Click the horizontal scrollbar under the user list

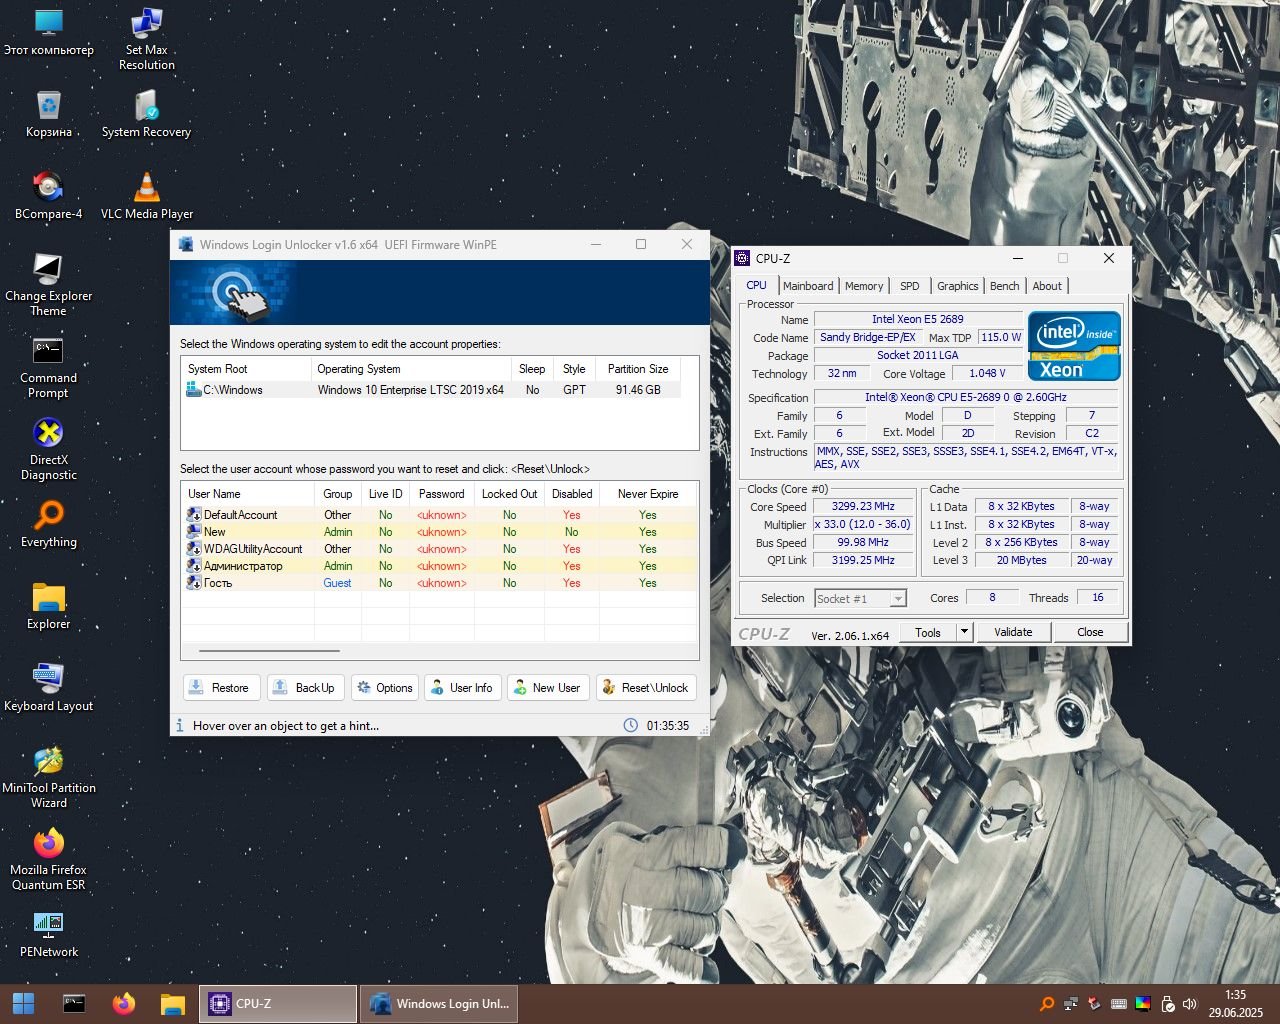tap(269, 651)
